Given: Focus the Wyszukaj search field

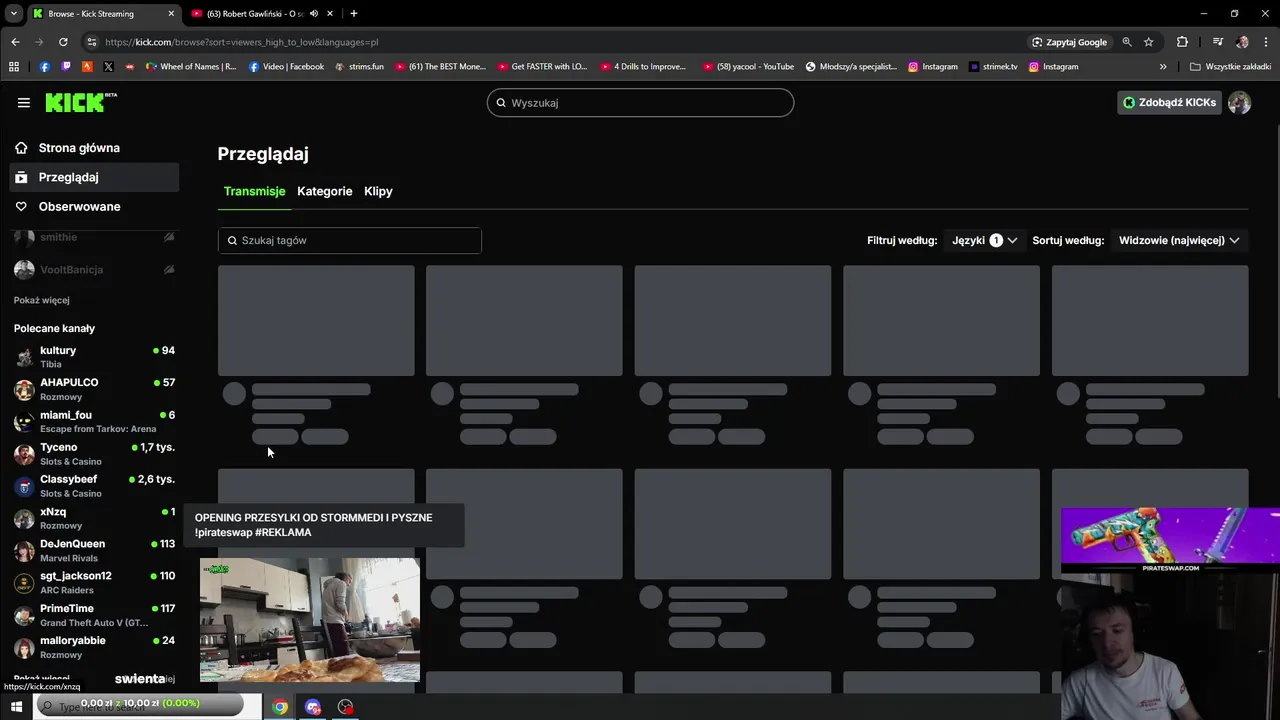Looking at the screenshot, I should click(640, 102).
